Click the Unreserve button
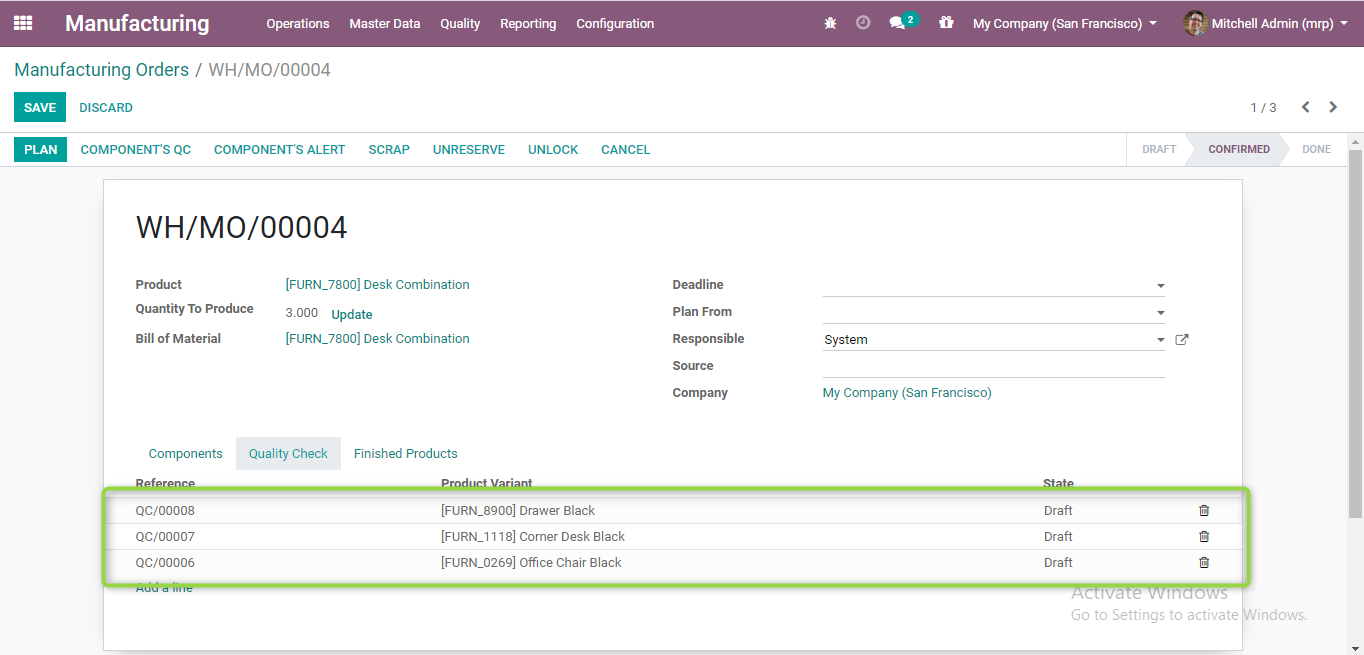1364x655 pixels. pos(469,149)
